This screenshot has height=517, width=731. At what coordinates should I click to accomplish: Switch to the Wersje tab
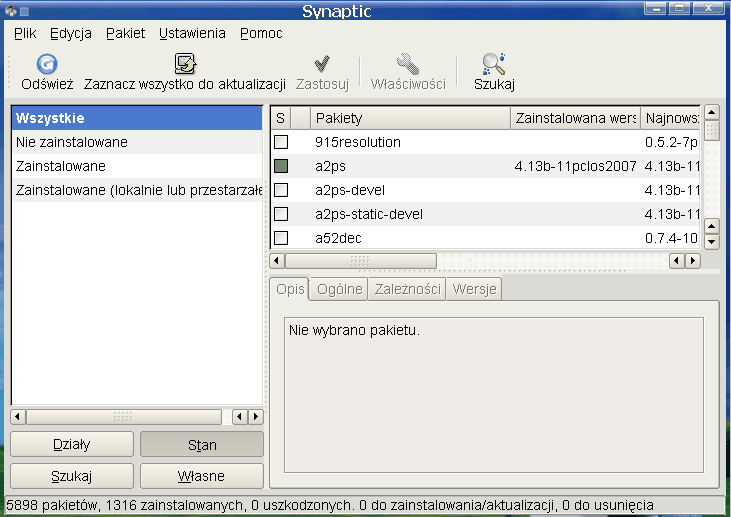pyautogui.click(x=474, y=289)
